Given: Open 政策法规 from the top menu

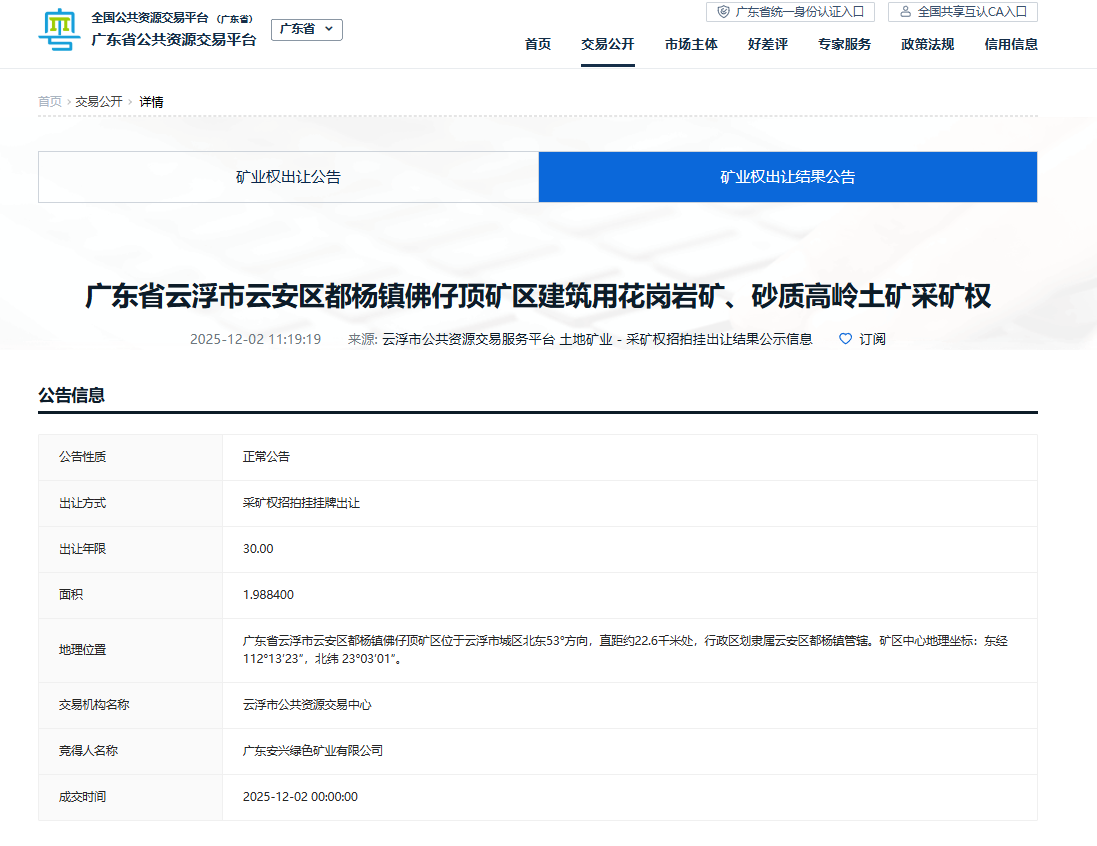Looking at the screenshot, I should coord(927,44).
